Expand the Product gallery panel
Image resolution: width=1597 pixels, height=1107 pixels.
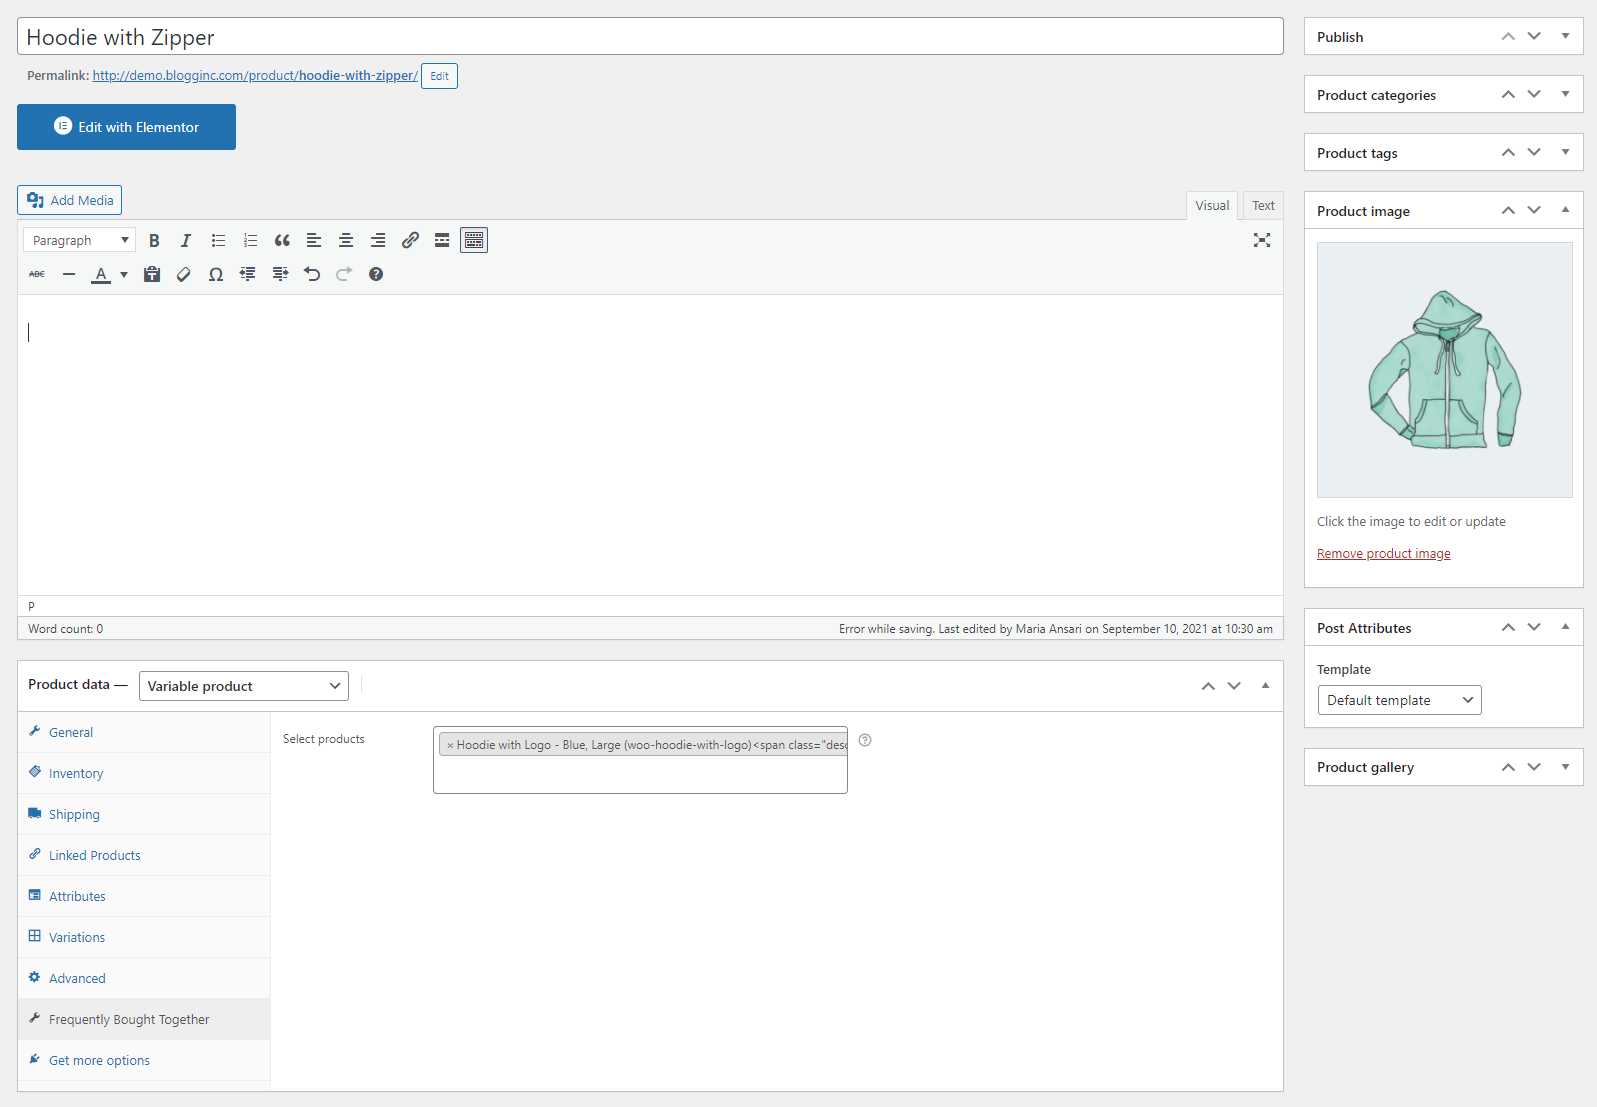(1565, 767)
